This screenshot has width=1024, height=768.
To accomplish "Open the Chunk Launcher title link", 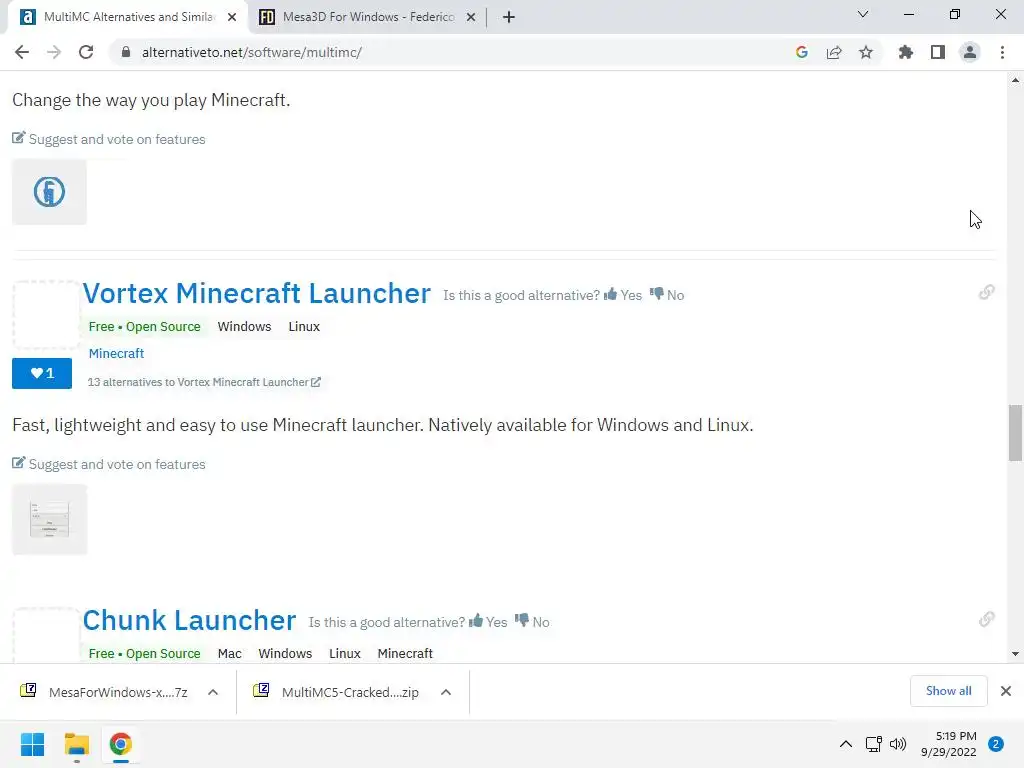I will pos(189,620).
